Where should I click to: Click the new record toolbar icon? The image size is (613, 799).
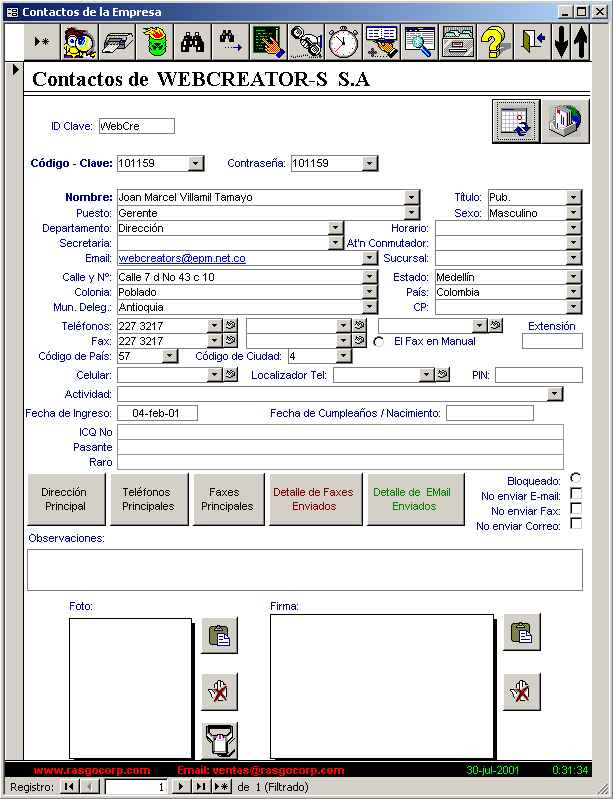(42, 42)
